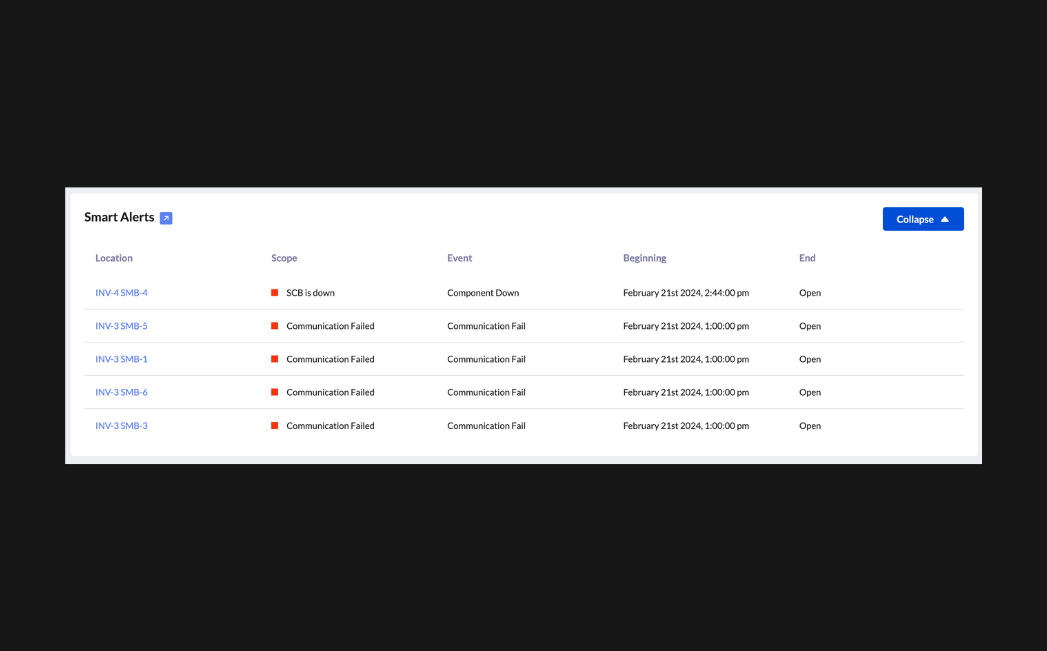This screenshot has width=1047, height=651.
Task: Open Smart Alerts external link icon
Action: tap(166, 218)
